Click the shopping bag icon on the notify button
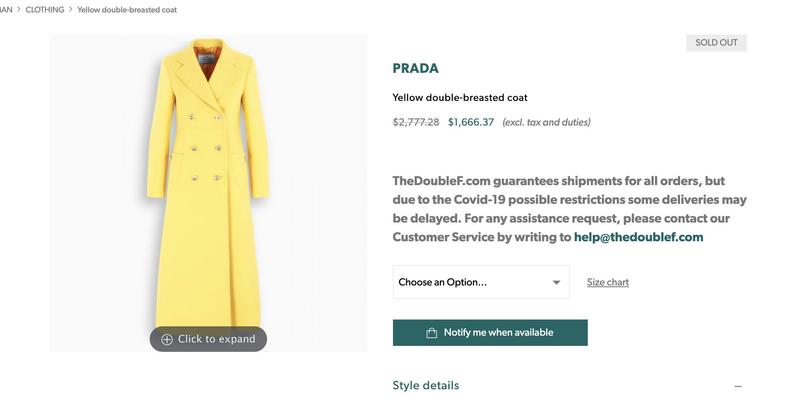800x400 pixels. (x=432, y=333)
